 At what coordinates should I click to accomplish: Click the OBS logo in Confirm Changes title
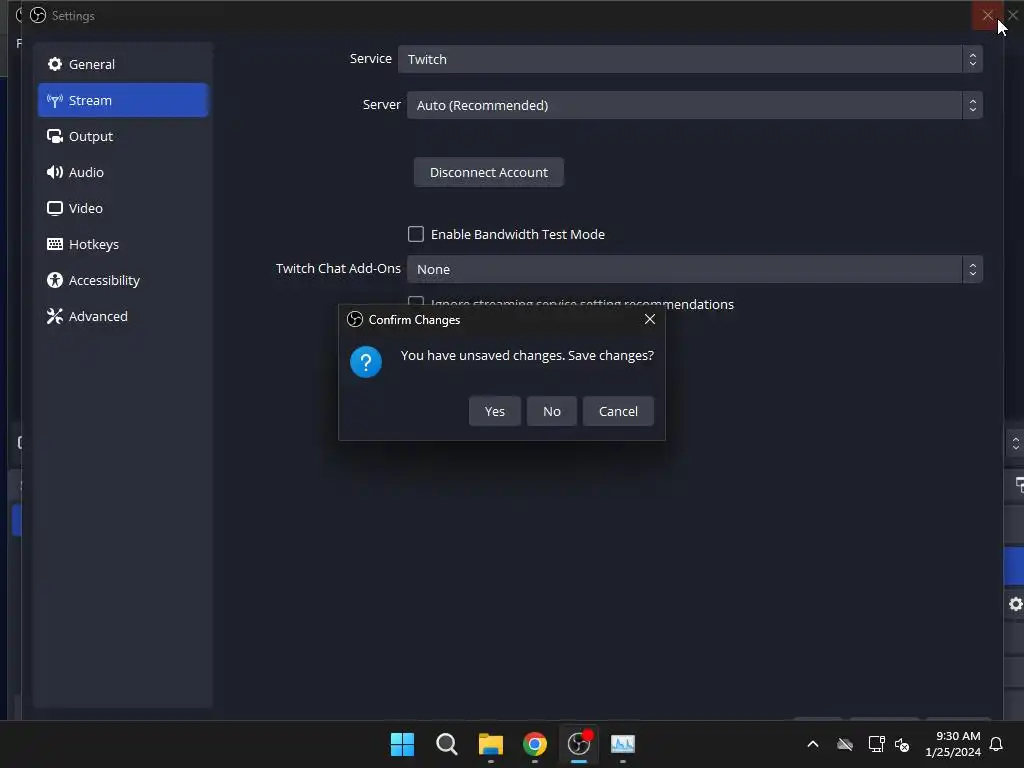pyautogui.click(x=355, y=319)
